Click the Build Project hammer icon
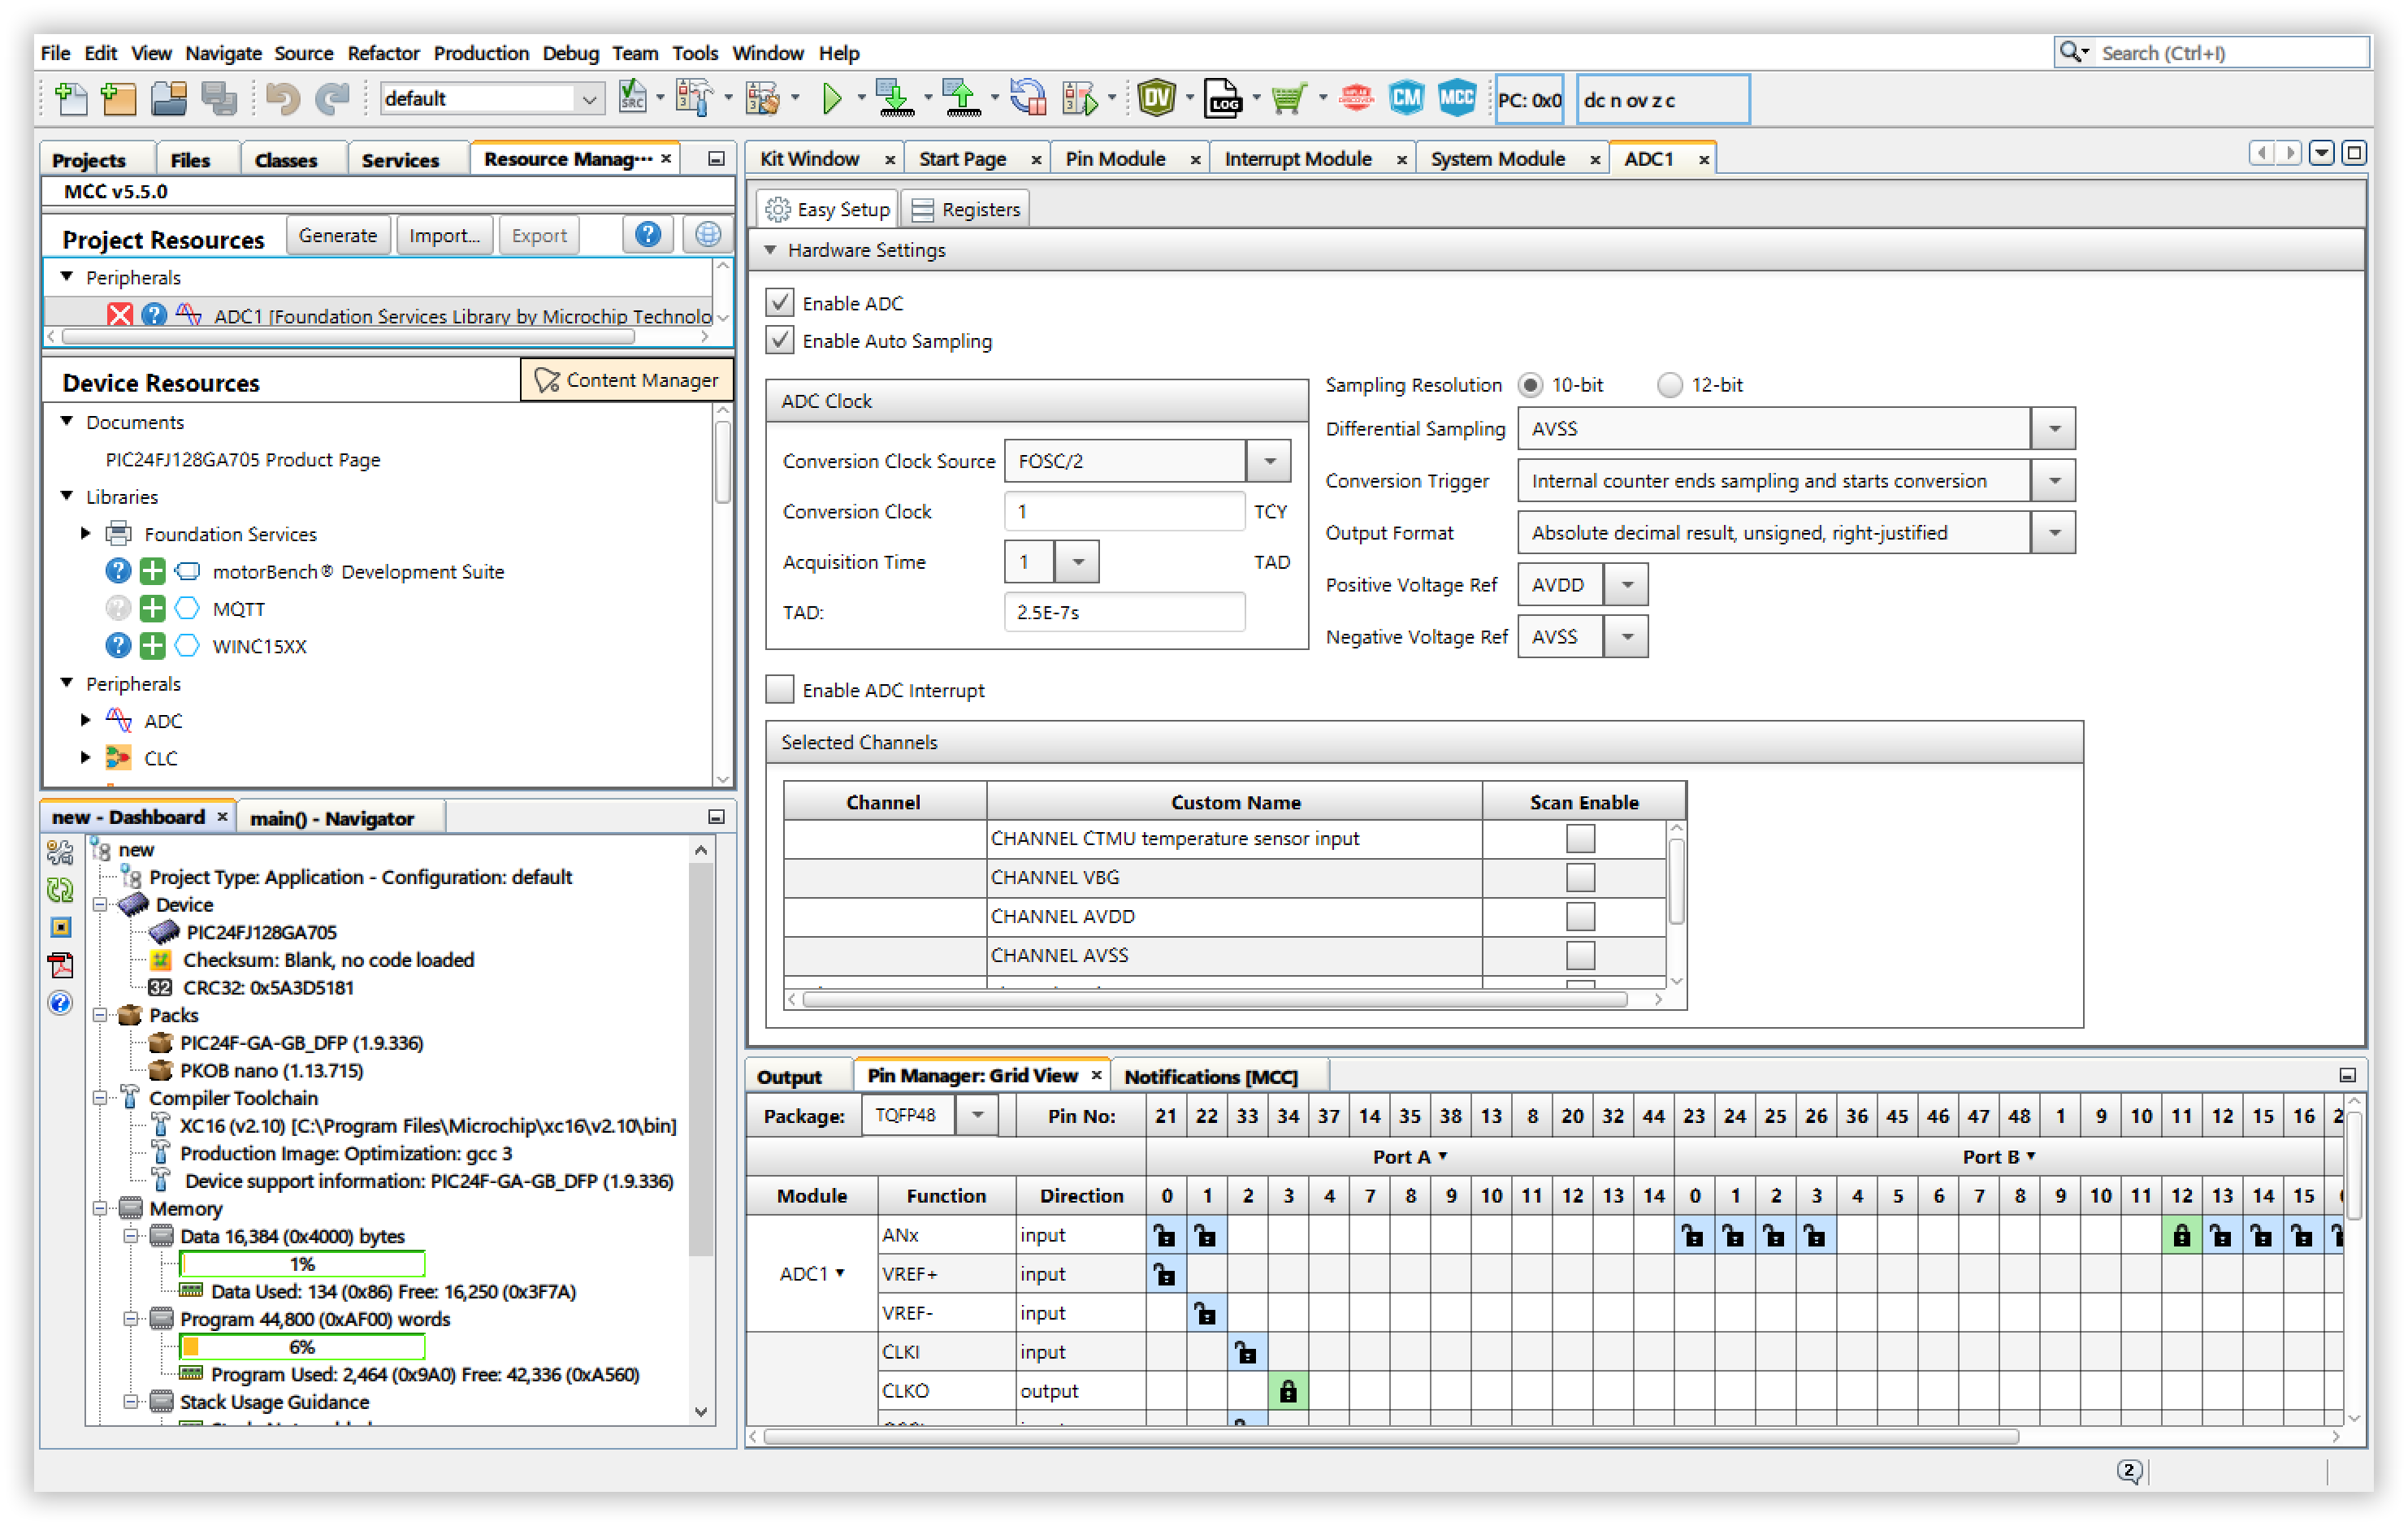This screenshot has width=2408, height=1526. (692, 99)
